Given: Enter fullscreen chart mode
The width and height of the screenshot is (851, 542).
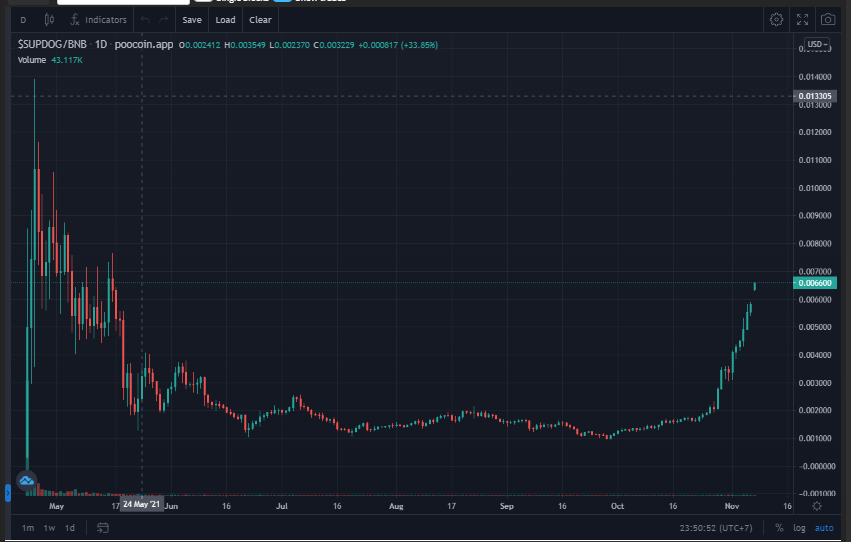Looking at the screenshot, I should [x=802, y=20].
